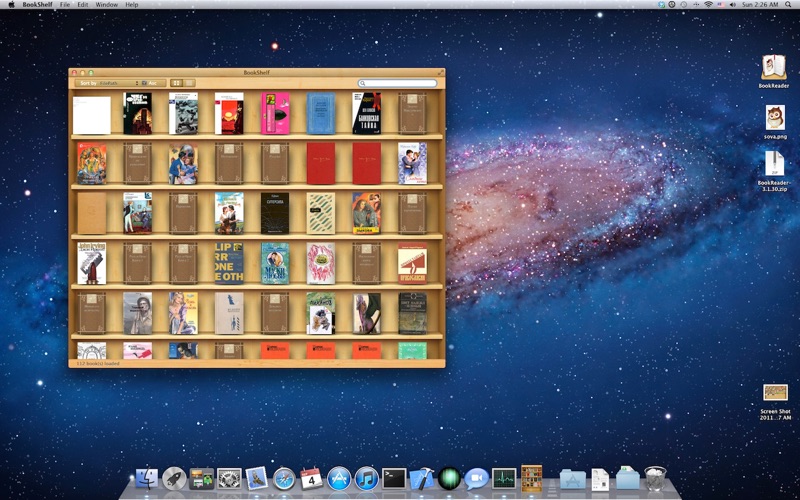800x500 pixels.
Task: Switch to list view in BookShelf toolbar
Action: pos(189,83)
